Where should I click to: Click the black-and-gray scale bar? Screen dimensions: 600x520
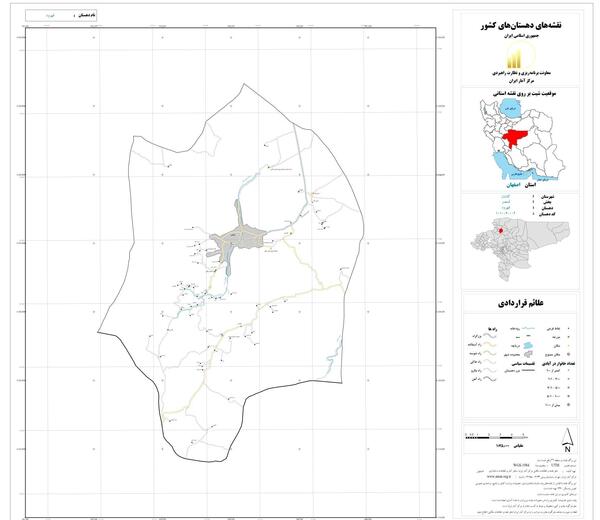497,437
